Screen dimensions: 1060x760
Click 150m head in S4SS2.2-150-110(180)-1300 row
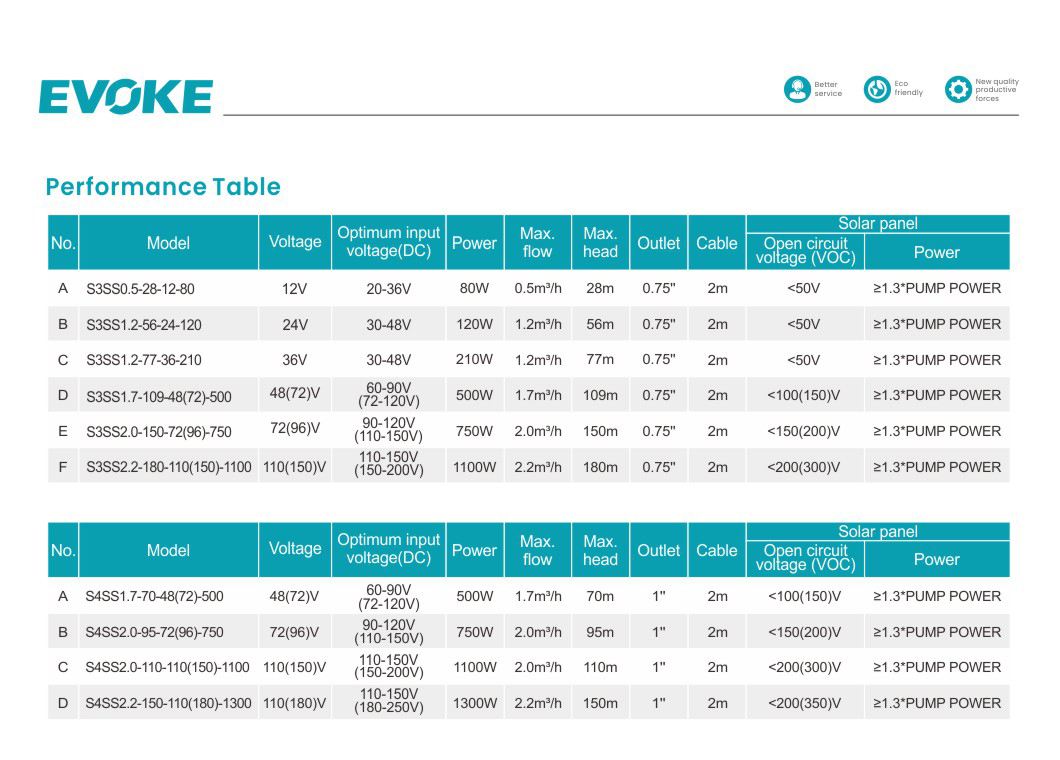click(600, 703)
